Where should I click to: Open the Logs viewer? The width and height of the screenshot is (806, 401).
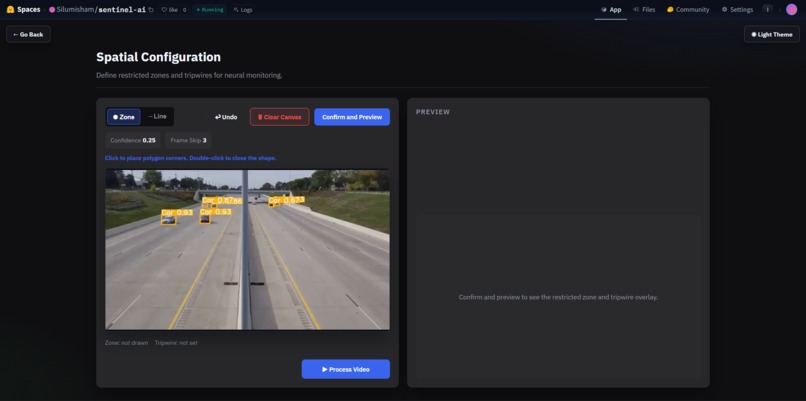[x=242, y=10]
